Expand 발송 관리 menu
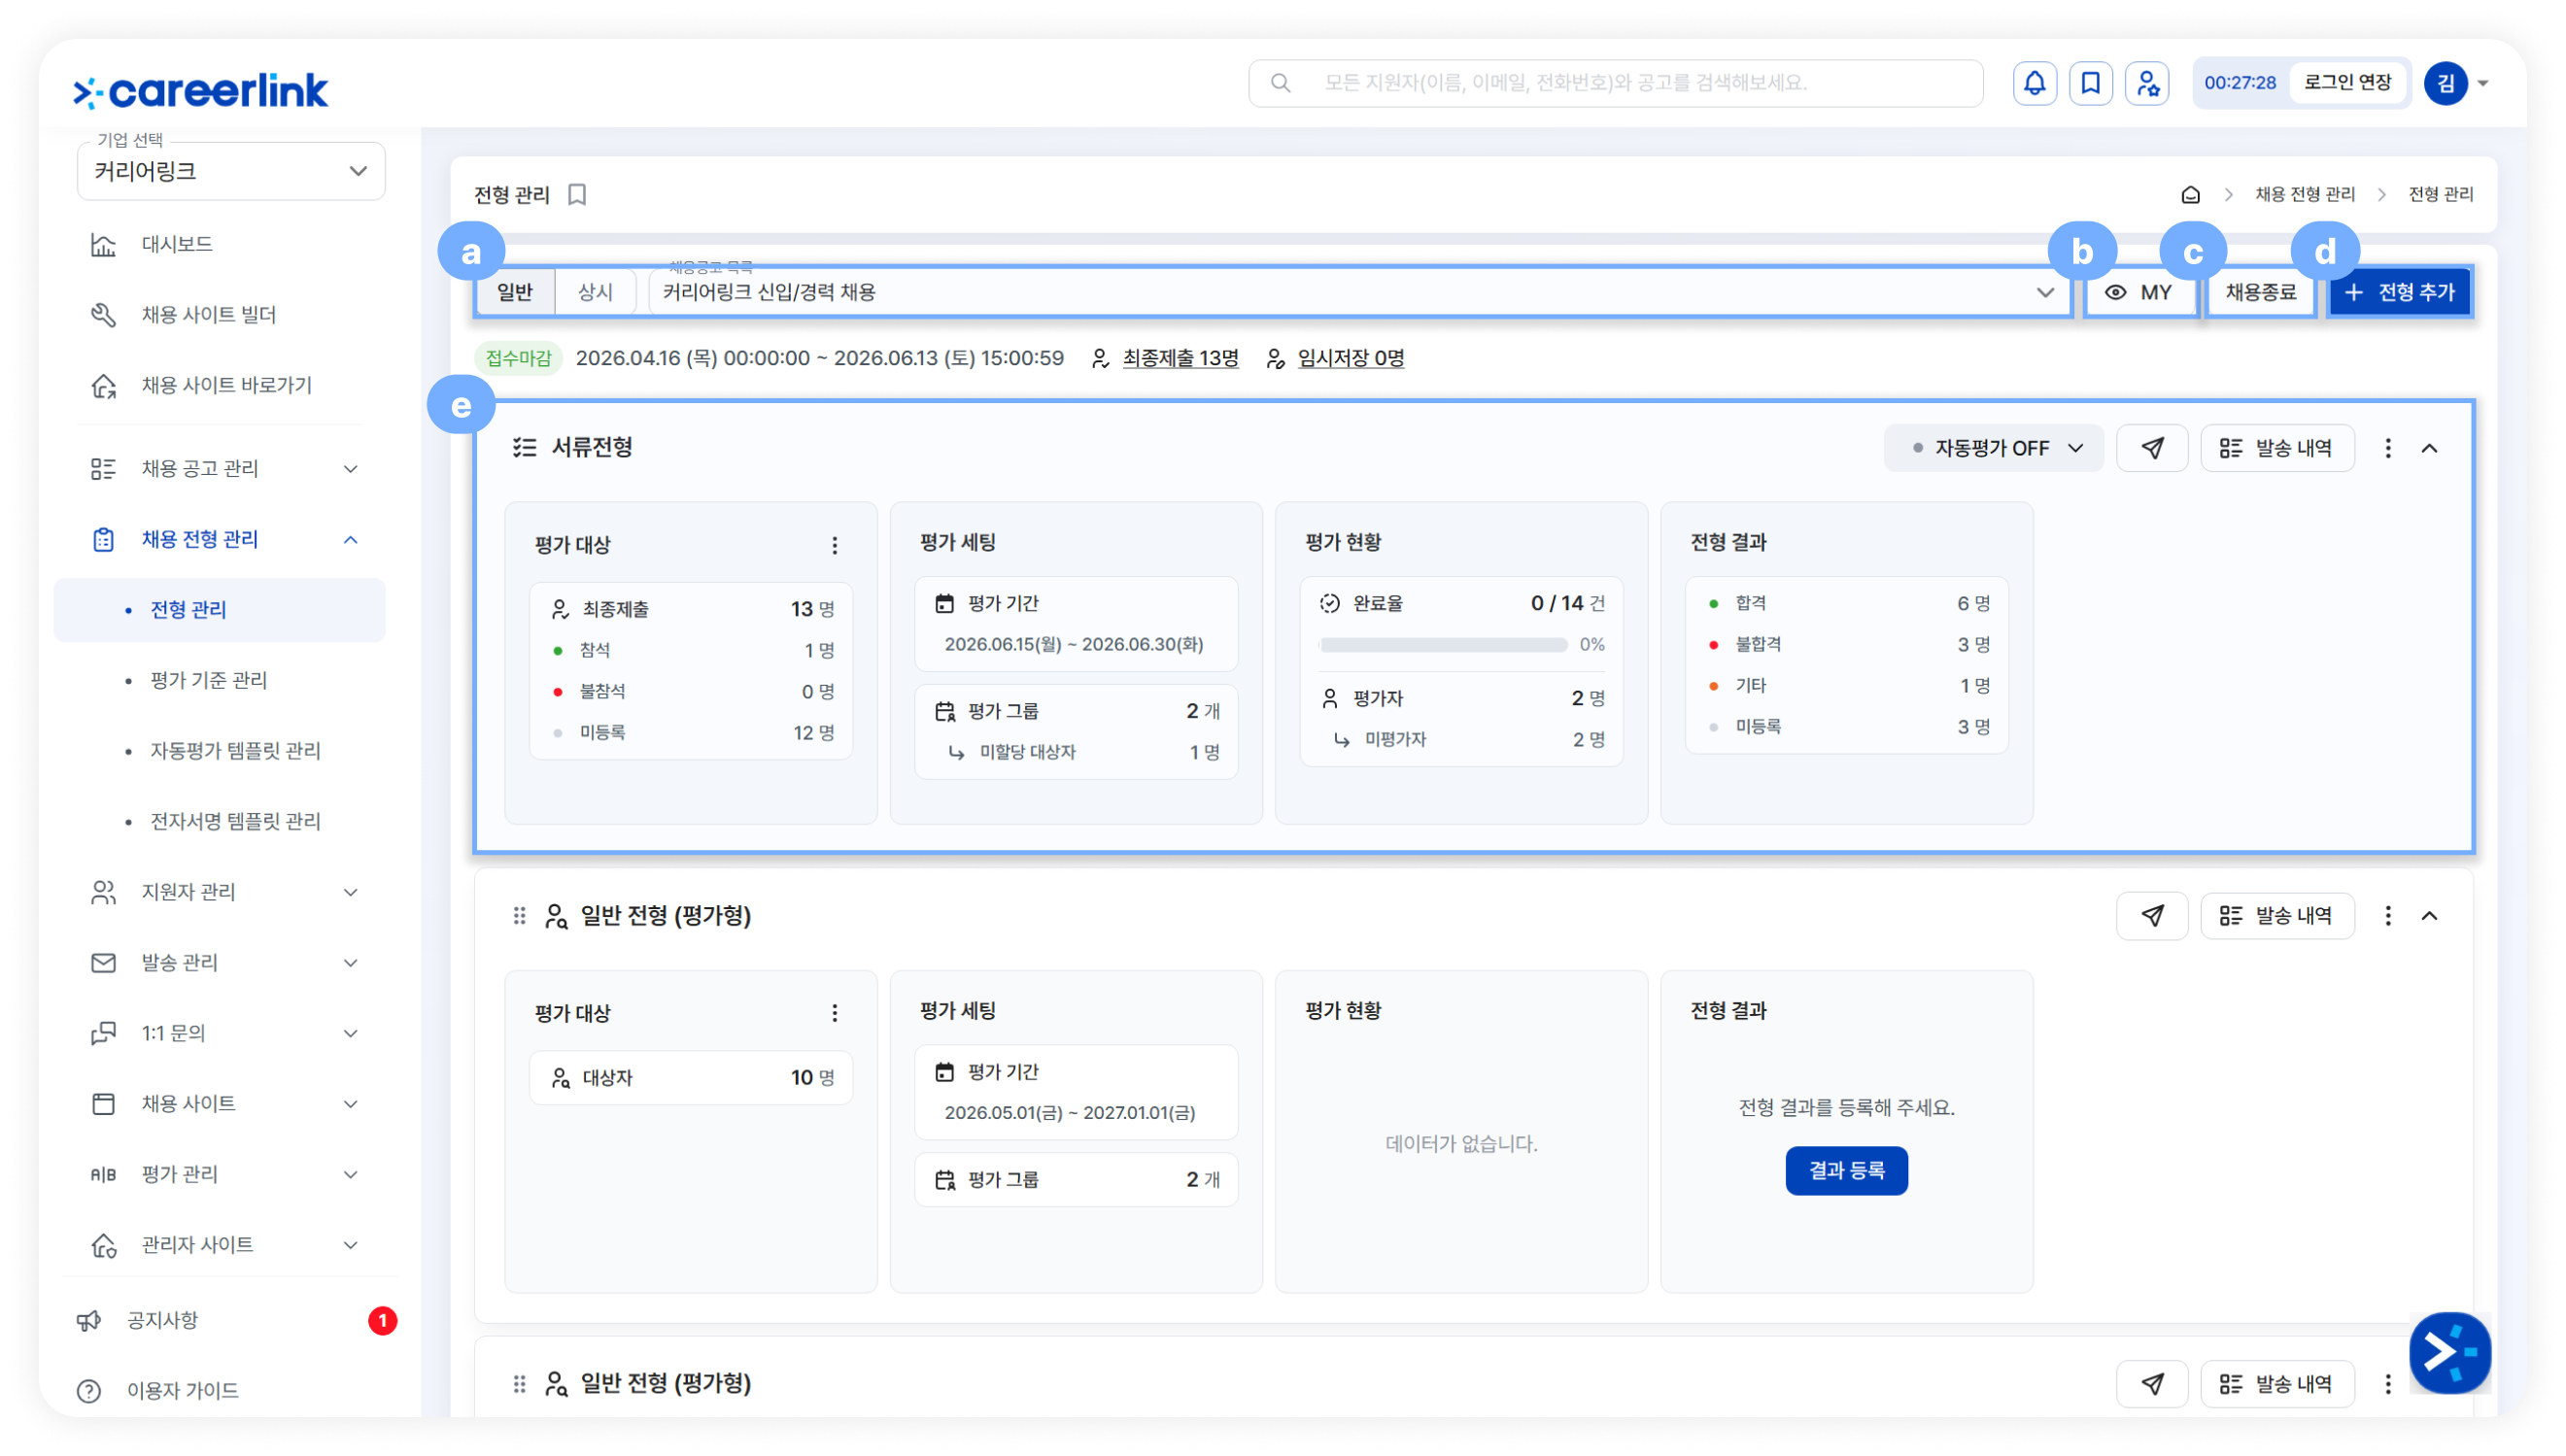Image resolution: width=2566 pixels, height=1456 pixels. pos(350,963)
